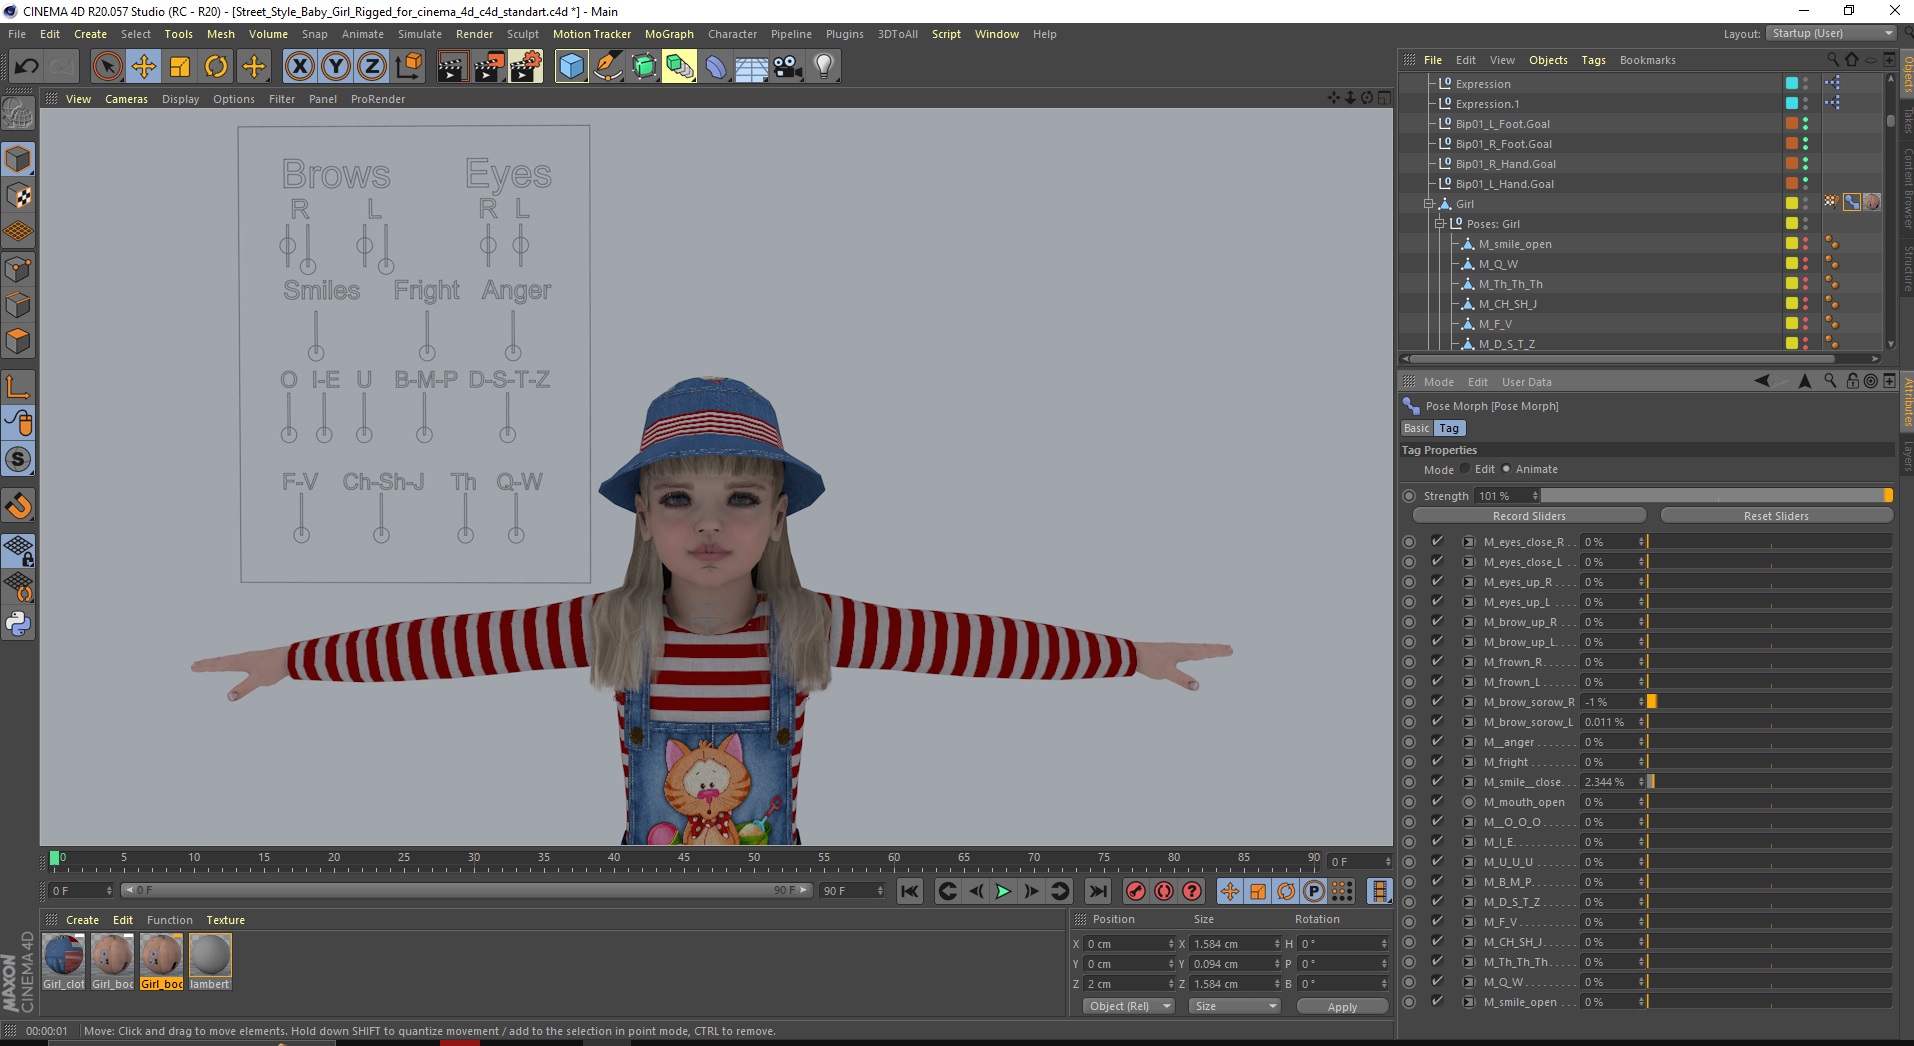Activate the Rotate tool
Image resolution: width=1914 pixels, height=1046 pixels.
tap(216, 67)
